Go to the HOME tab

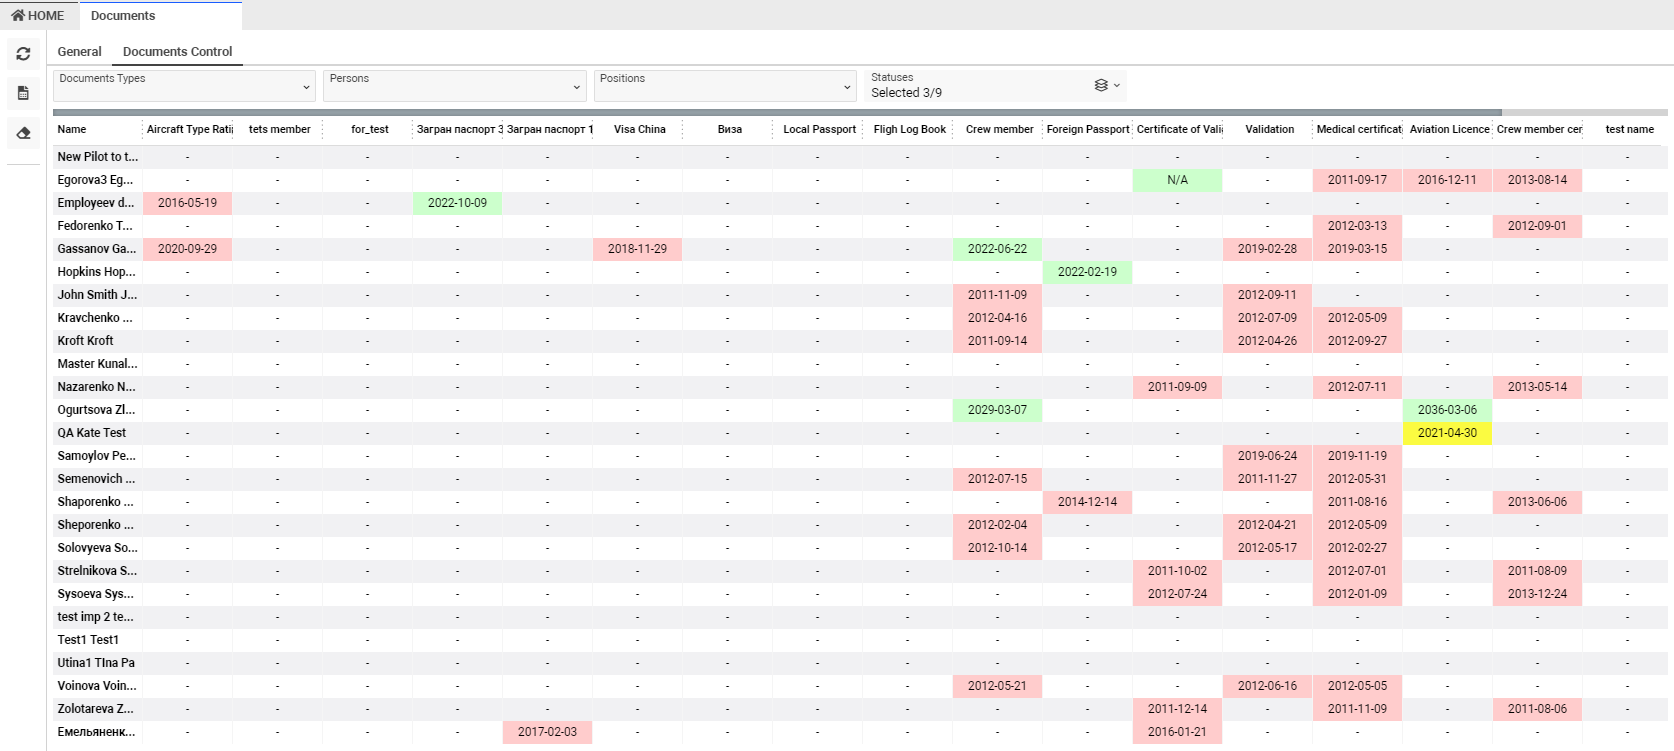tap(38, 16)
